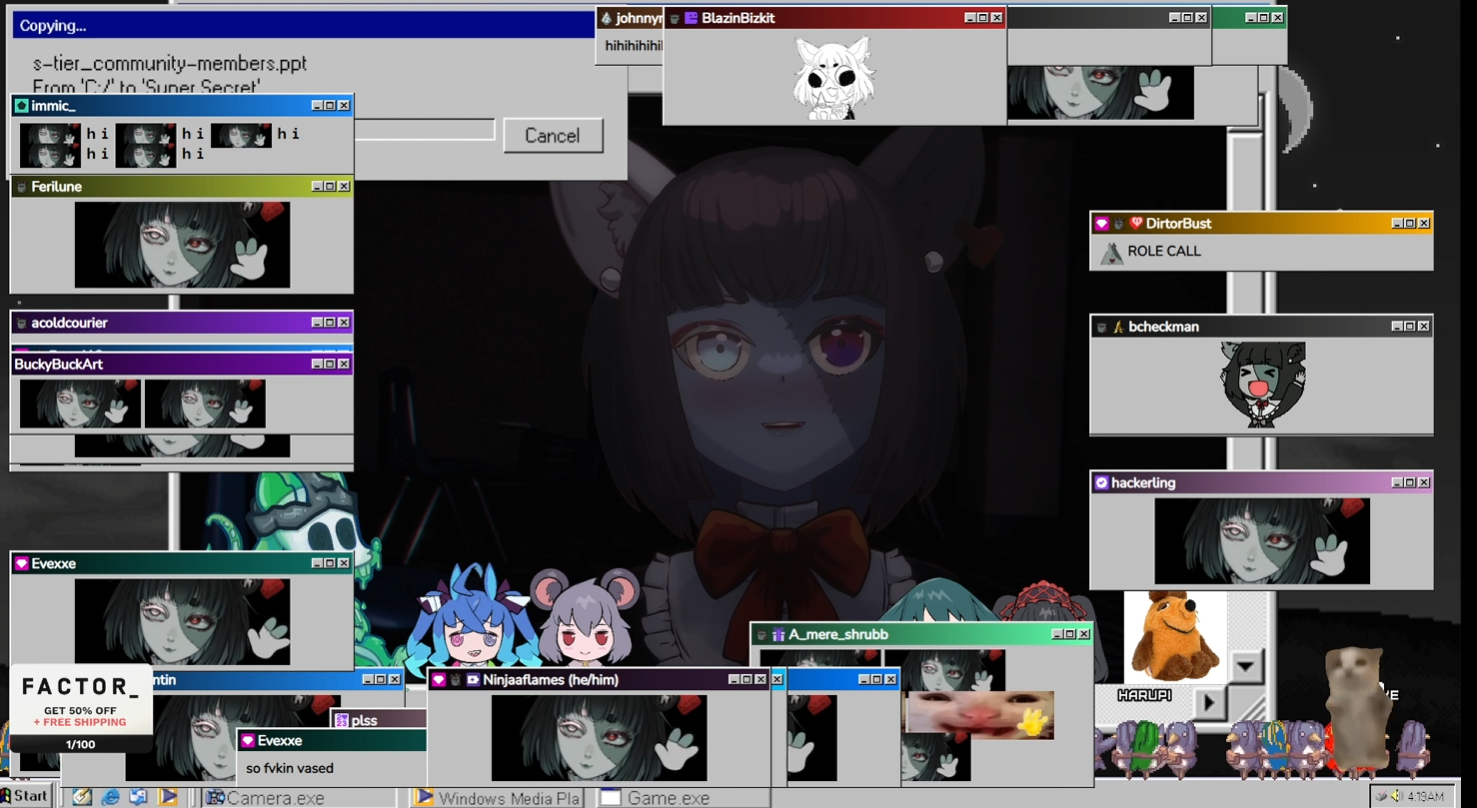Image resolution: width=1477 pixels, height=808 pixels.
Task: Click the BuckyBuckArt window title bar
Action: click(x=181, y=364)
